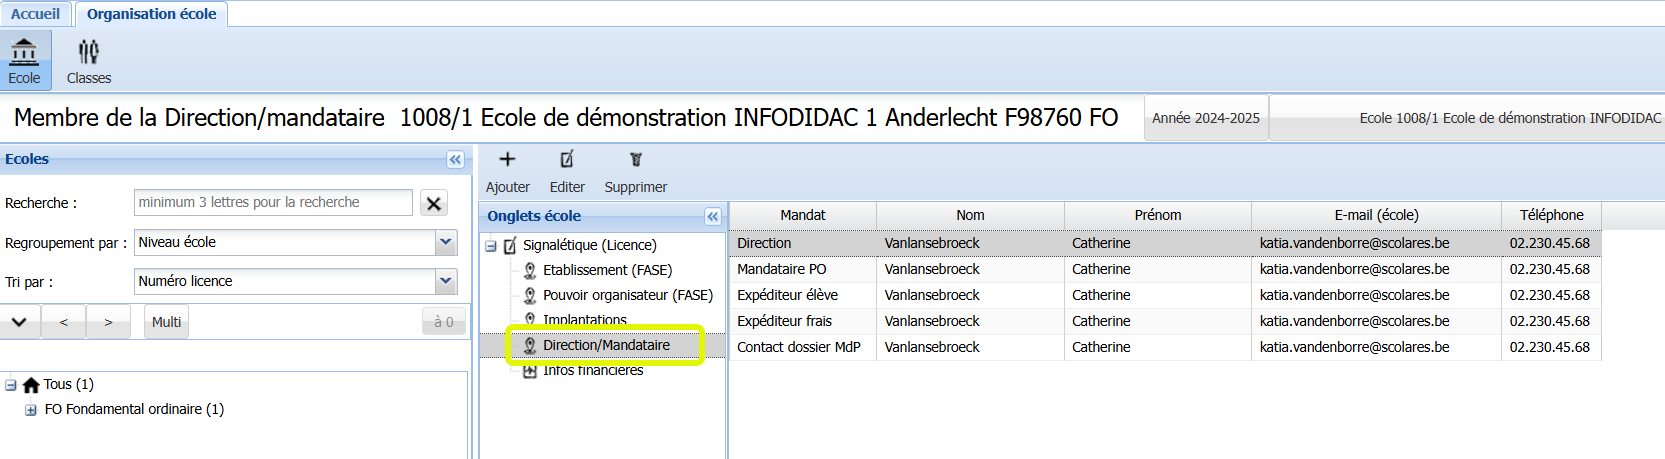Open the Classes ribbon icon
This screenshot has height=459, width=1665.
(89, 51)
